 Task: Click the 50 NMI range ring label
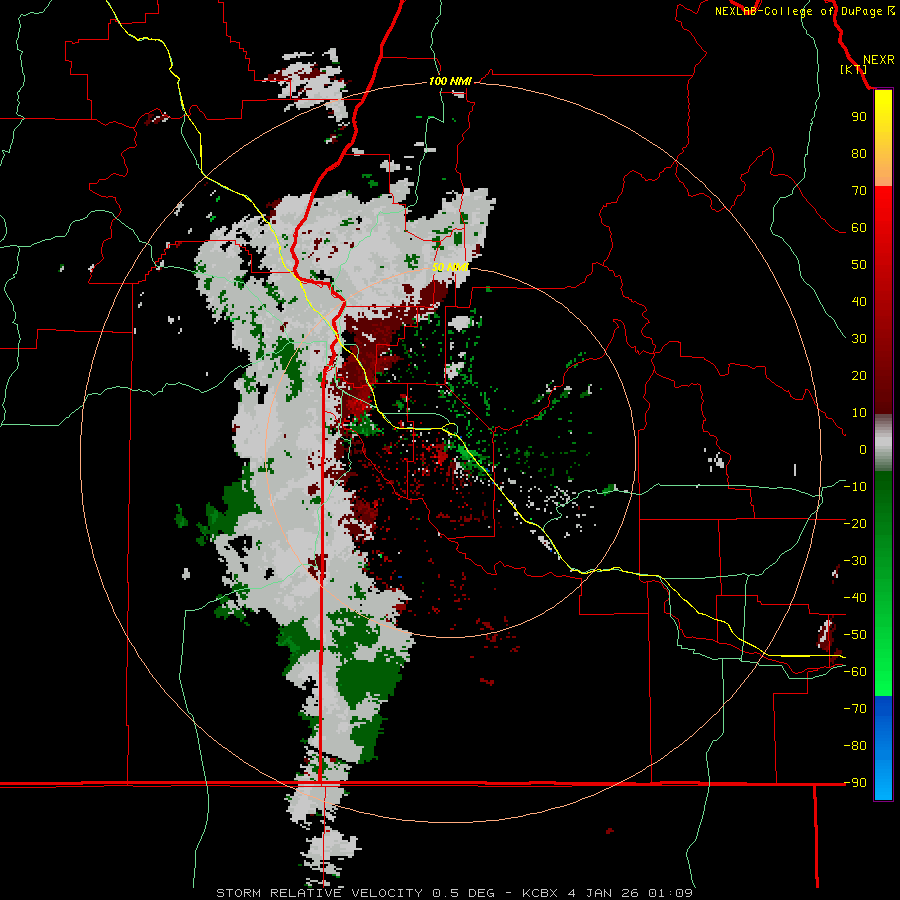coord(450,267)
